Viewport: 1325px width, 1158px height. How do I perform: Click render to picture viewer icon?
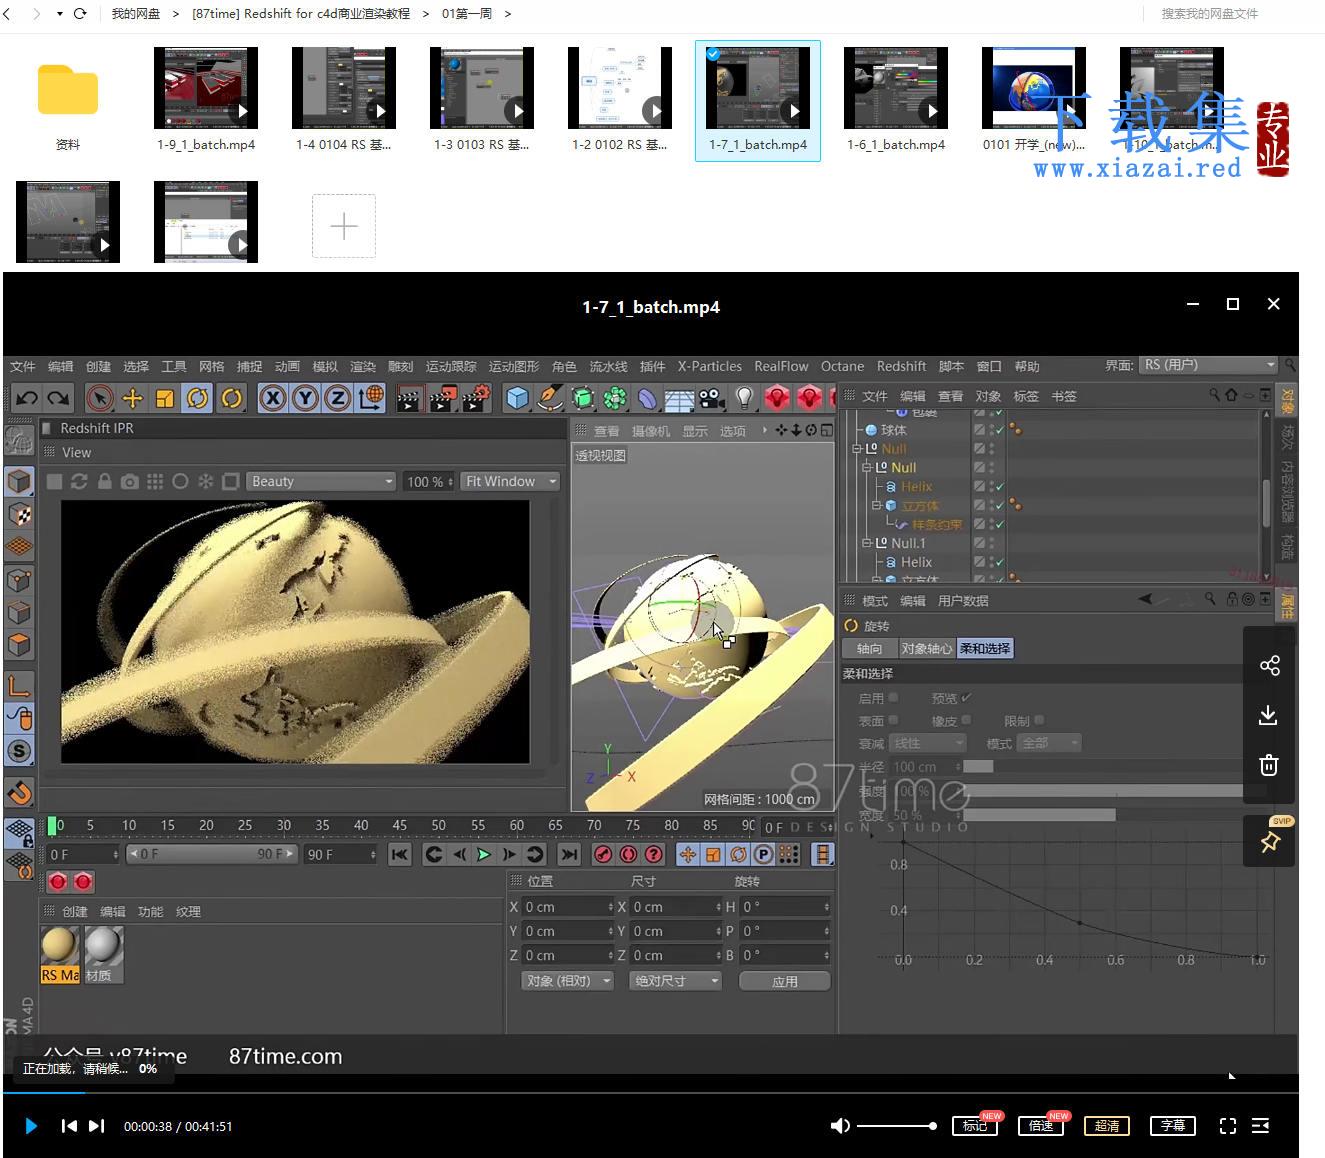tap(442, 398)
